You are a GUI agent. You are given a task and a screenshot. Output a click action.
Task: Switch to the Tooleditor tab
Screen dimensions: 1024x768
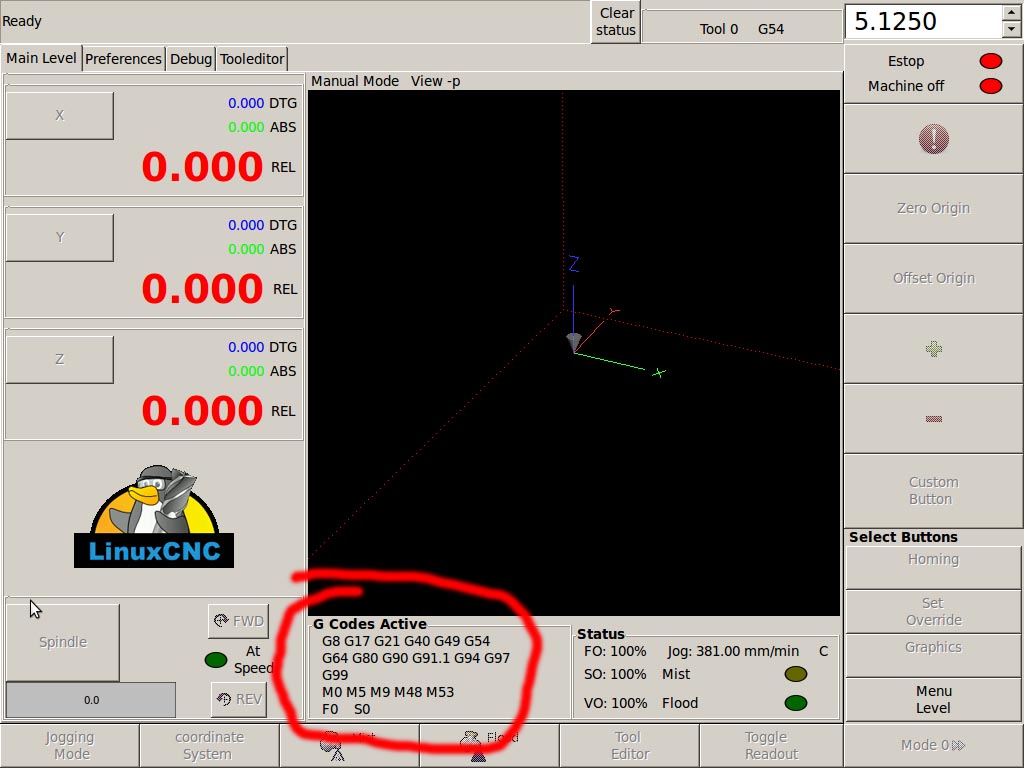coord(251,59)
